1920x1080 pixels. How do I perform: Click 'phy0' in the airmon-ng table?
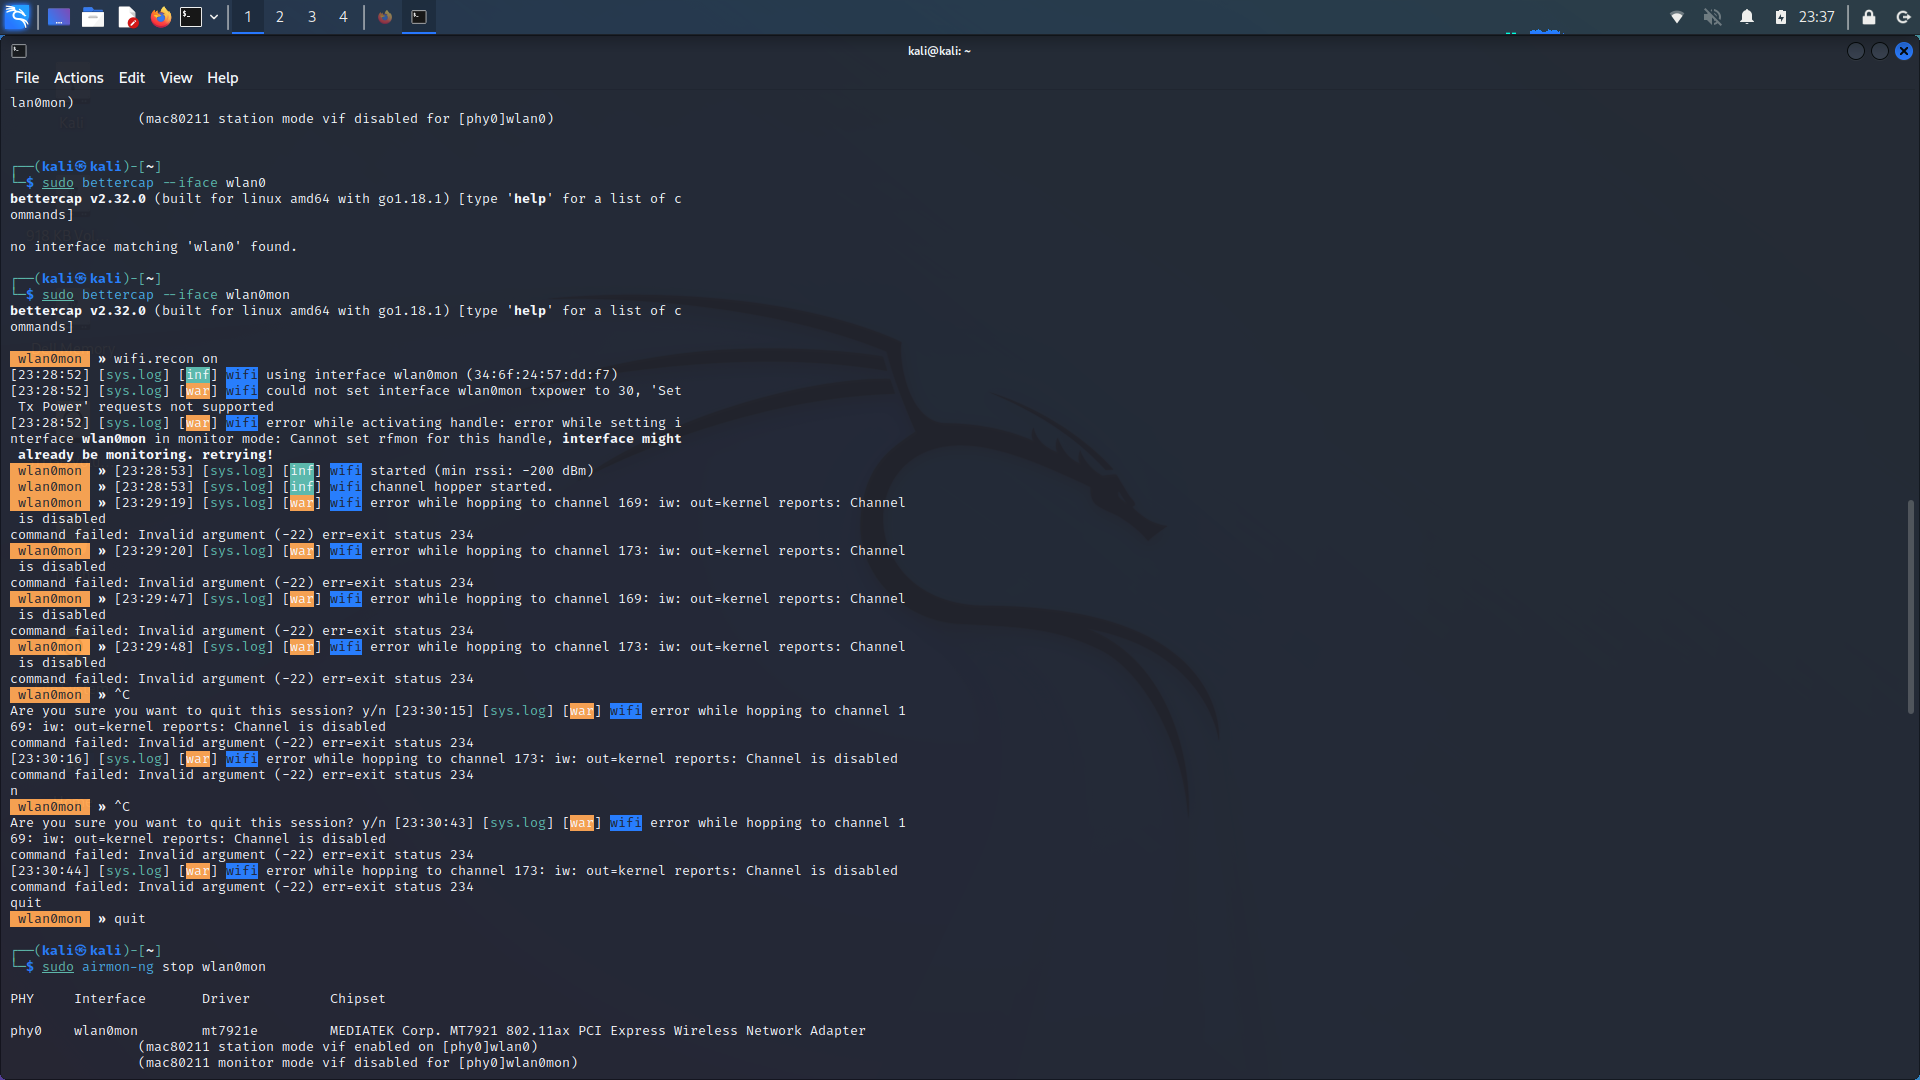coord(26,1031)
